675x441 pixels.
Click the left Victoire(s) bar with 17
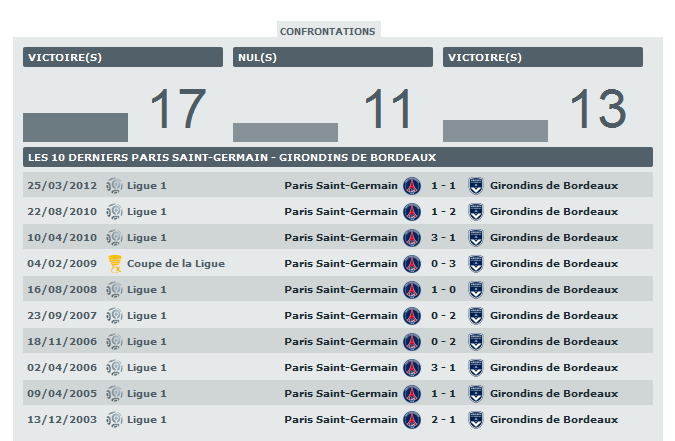[75, 127]
